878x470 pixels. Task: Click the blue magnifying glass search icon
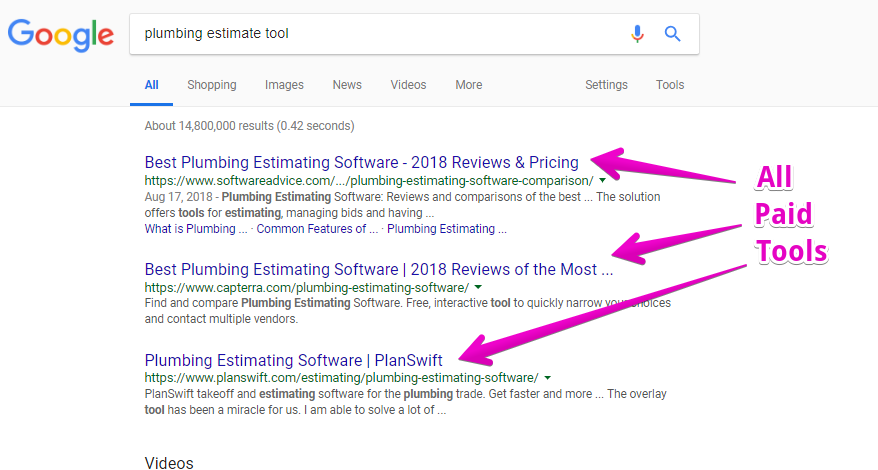672,34
